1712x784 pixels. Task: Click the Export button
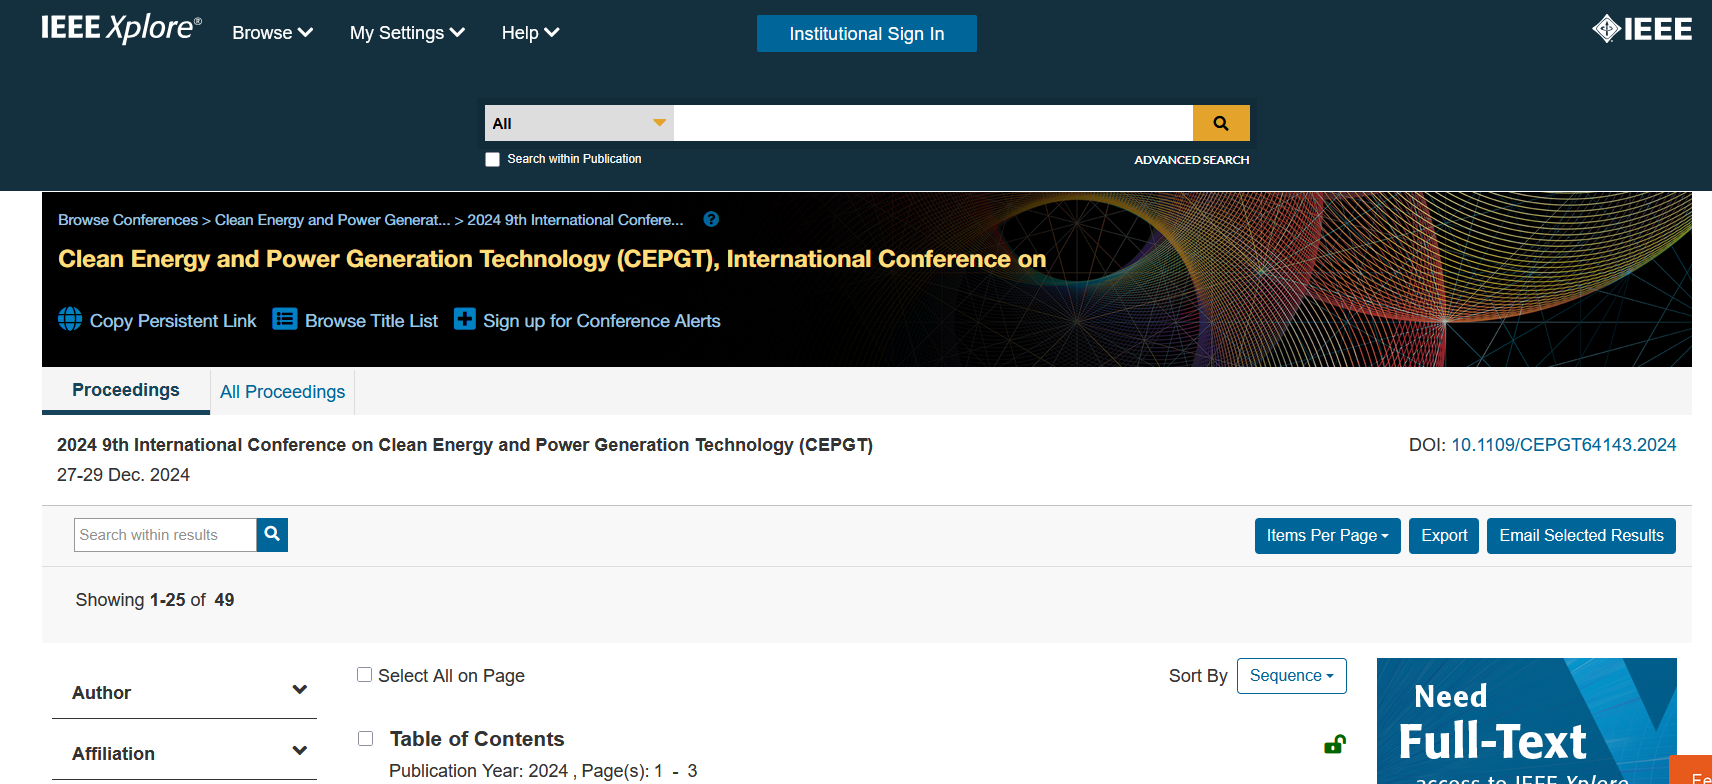tap(1444, 535)
